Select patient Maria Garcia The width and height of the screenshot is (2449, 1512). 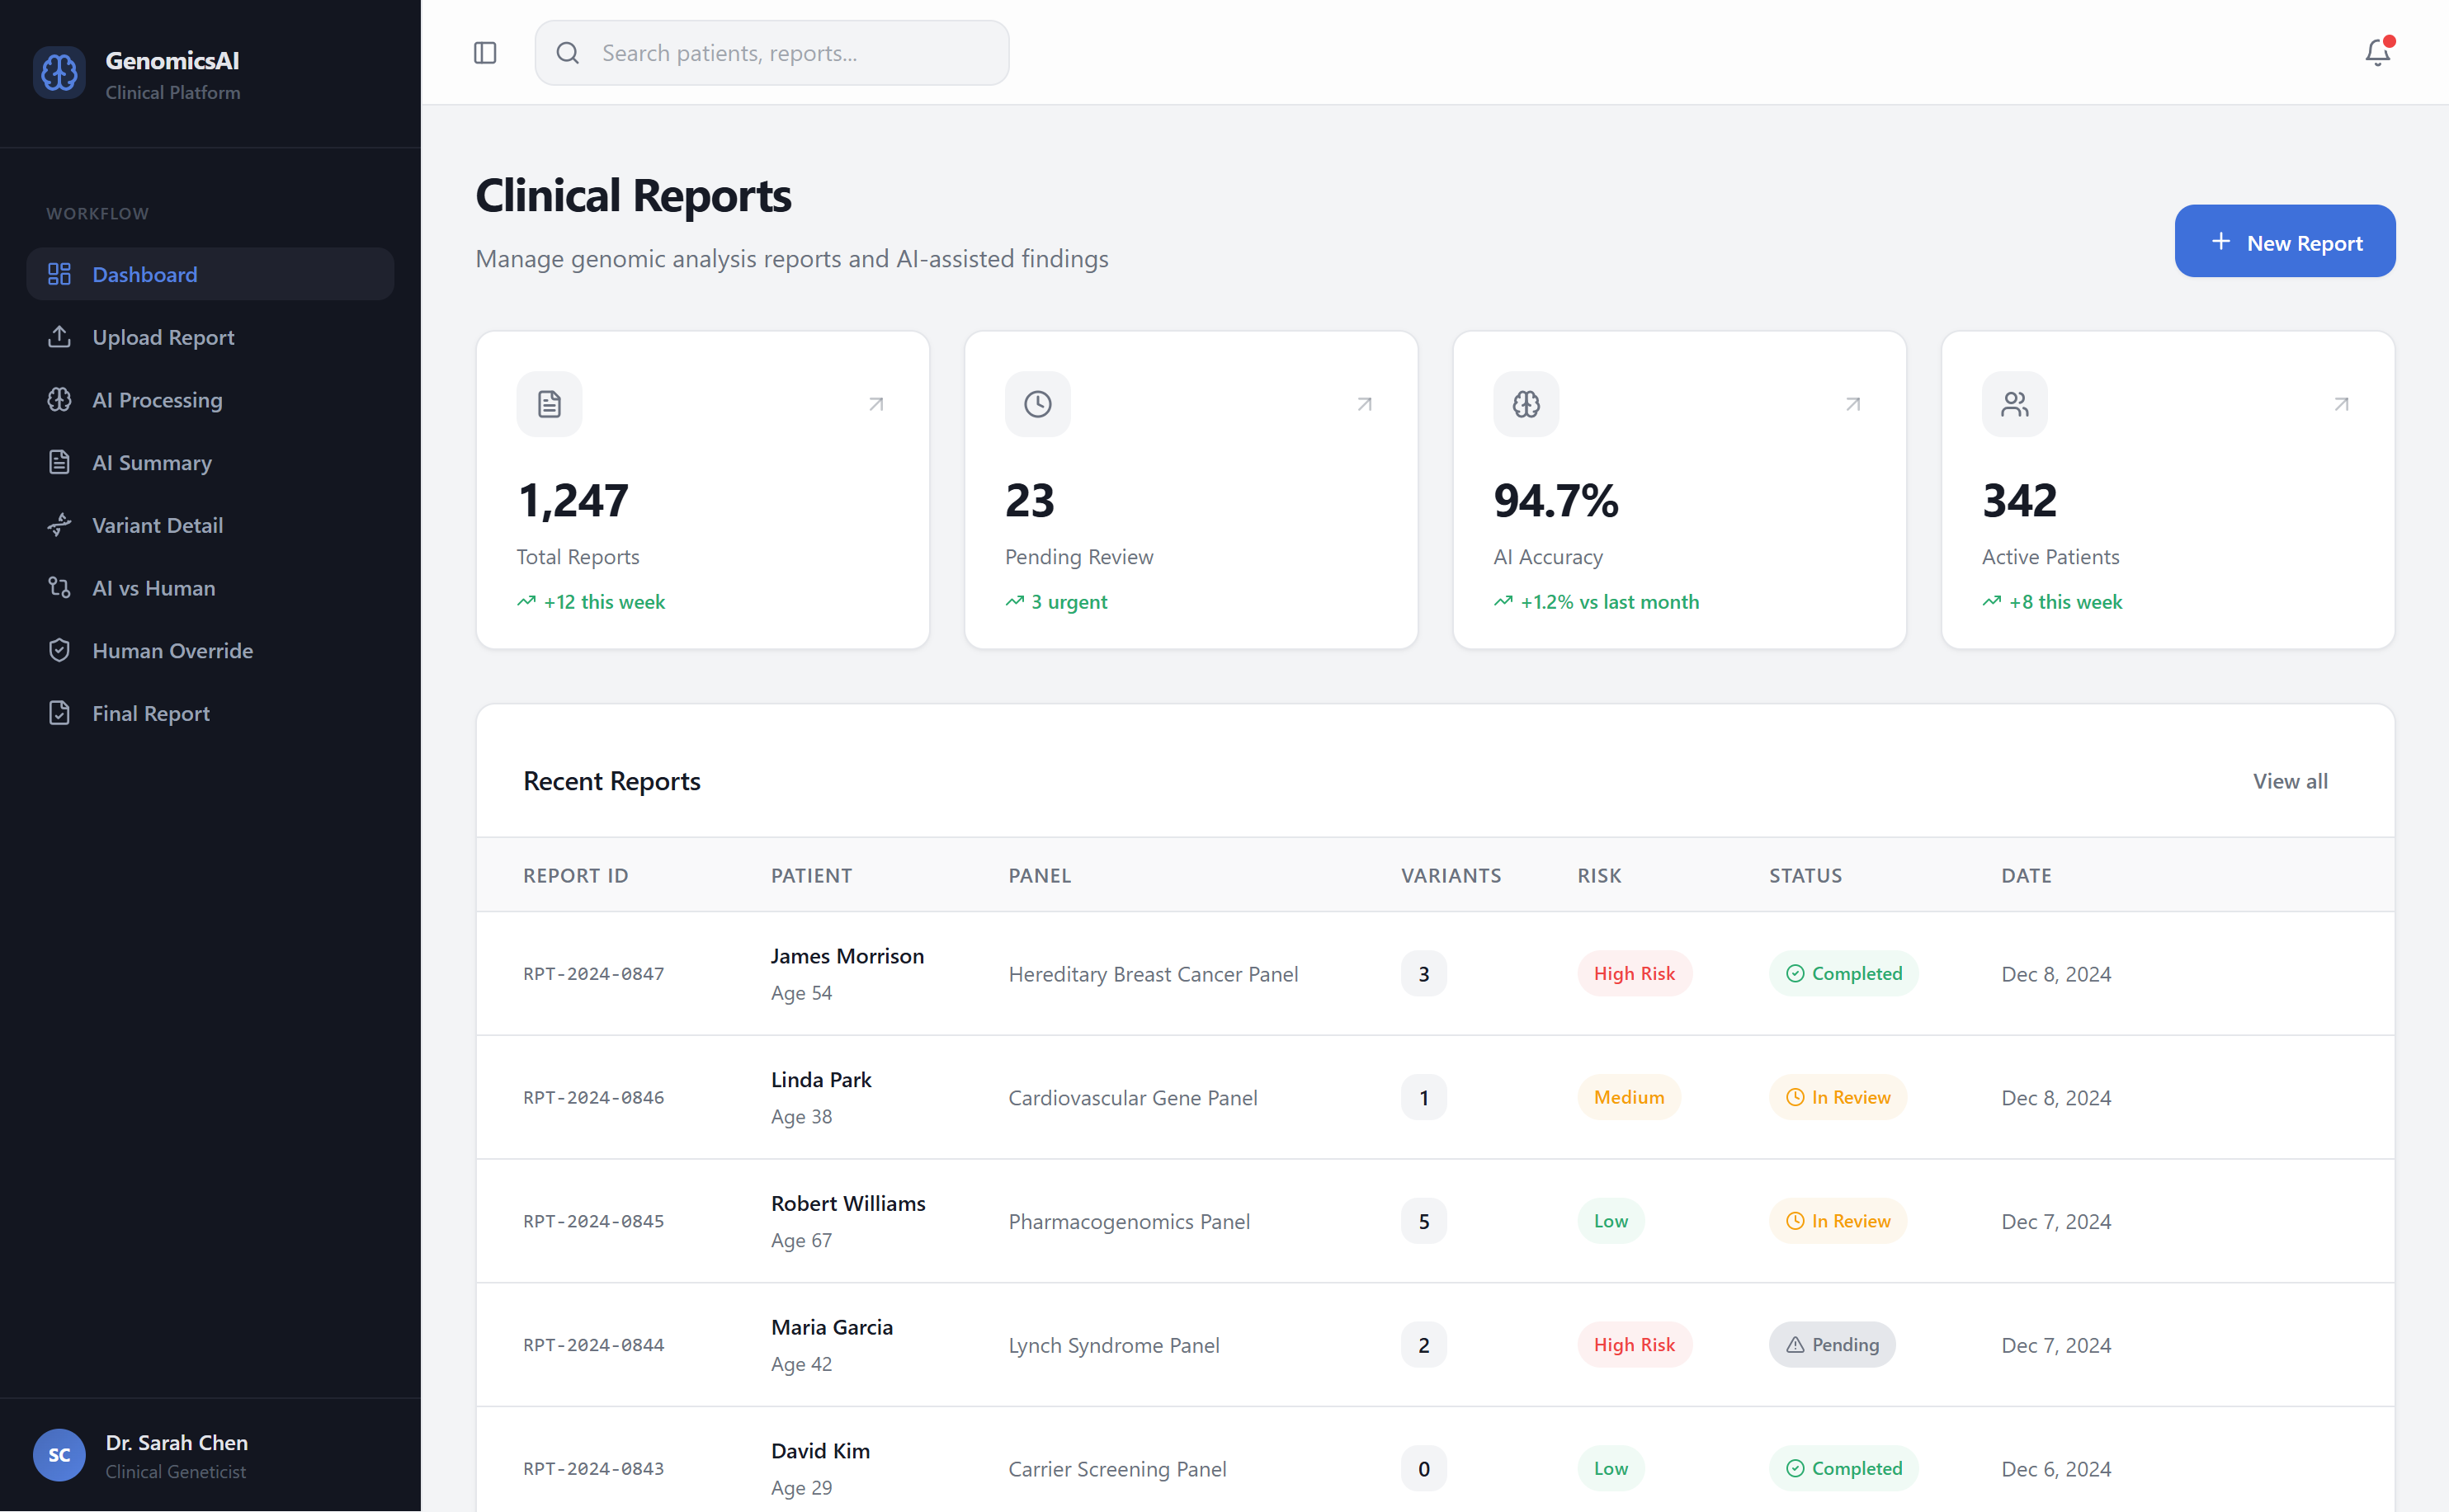(832, 1327)
